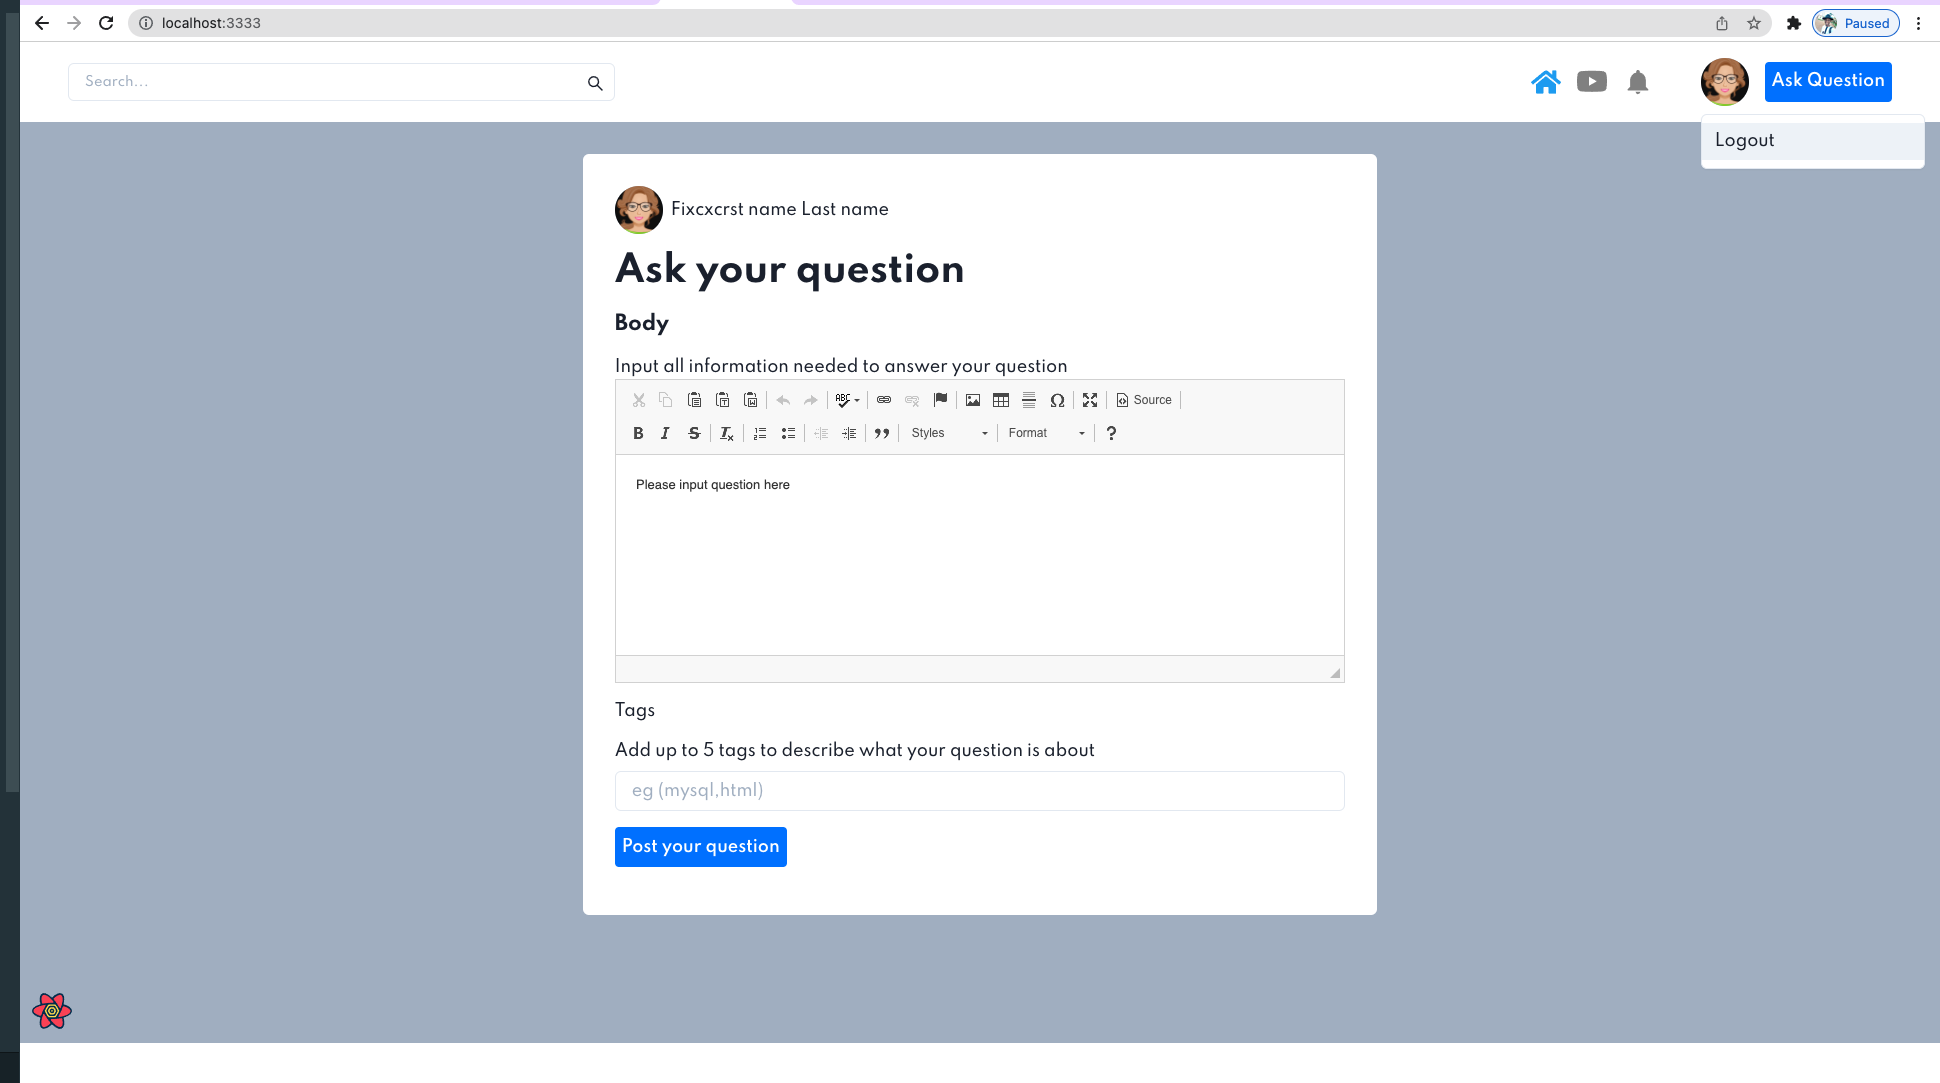Click Post your question button
Viewport: 1940px width, 1083px height.
pos(700,847)
